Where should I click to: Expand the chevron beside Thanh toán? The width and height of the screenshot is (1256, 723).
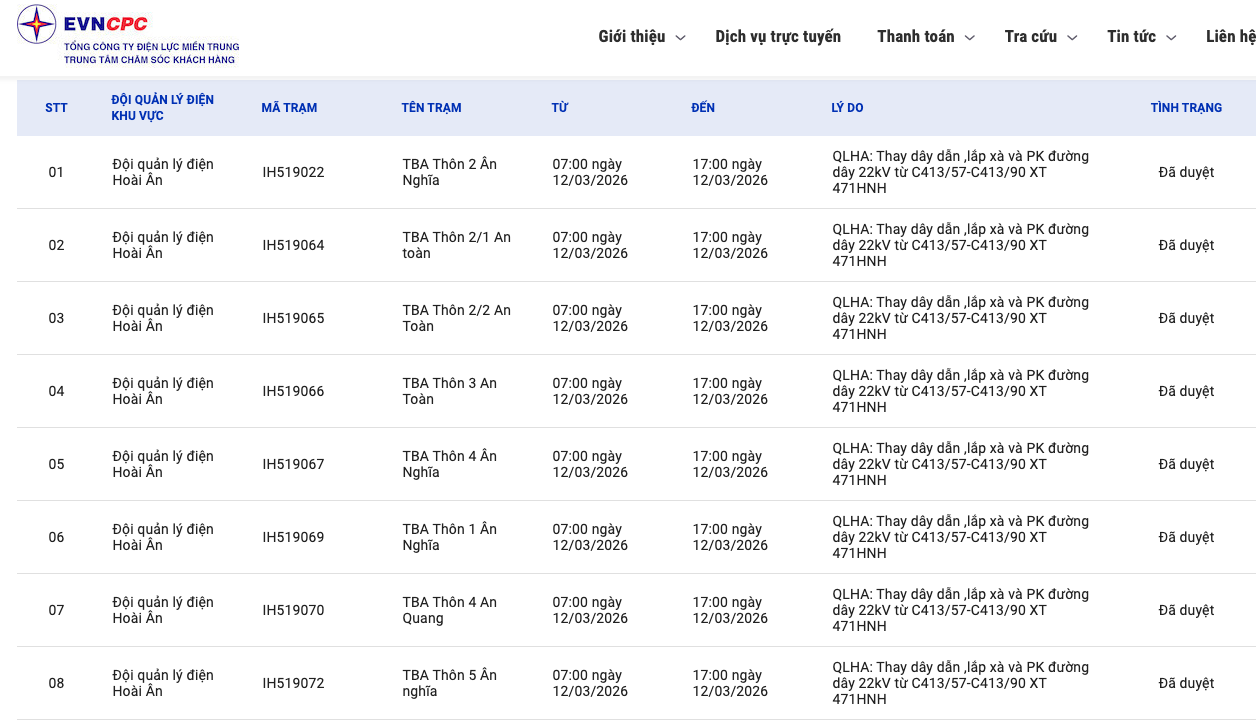click(x=970, y=38)
